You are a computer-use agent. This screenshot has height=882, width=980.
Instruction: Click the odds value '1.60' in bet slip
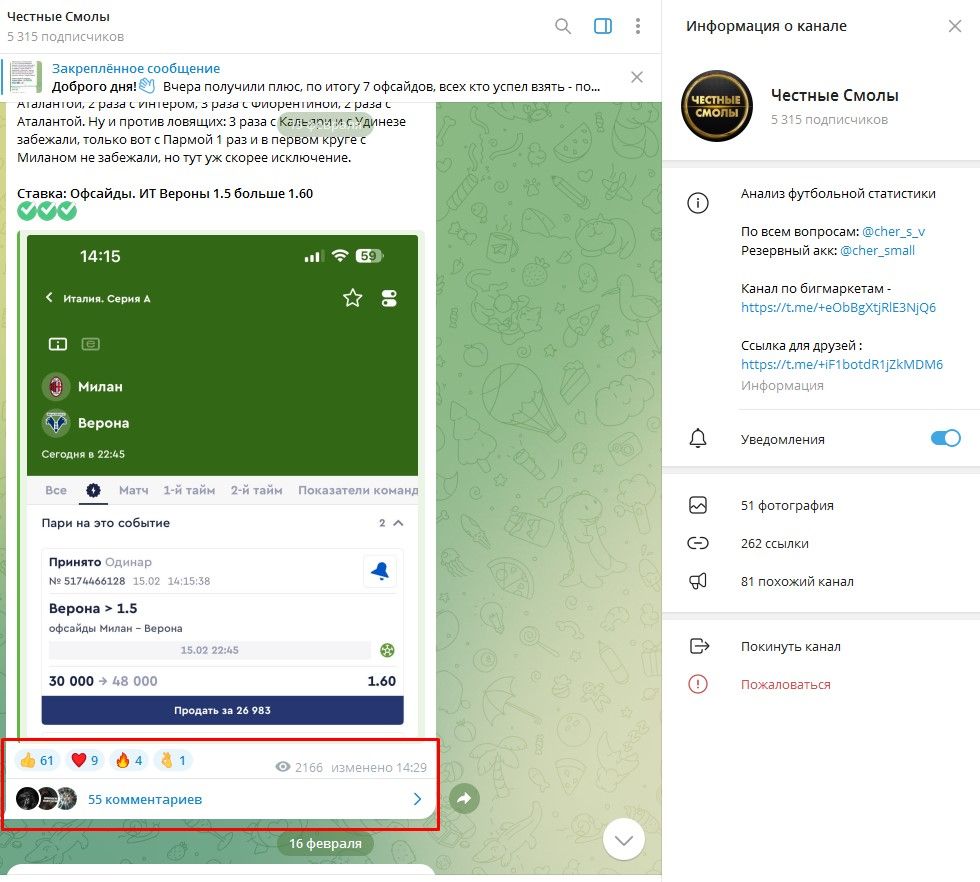[382, 681]
